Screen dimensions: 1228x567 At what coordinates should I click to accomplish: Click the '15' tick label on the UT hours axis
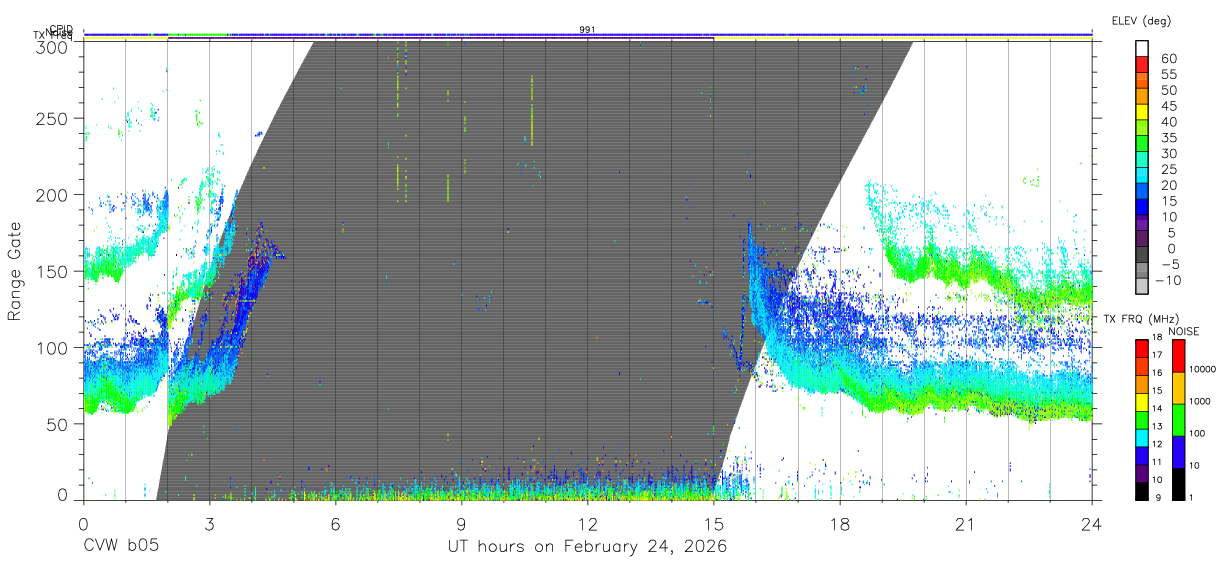714,524
